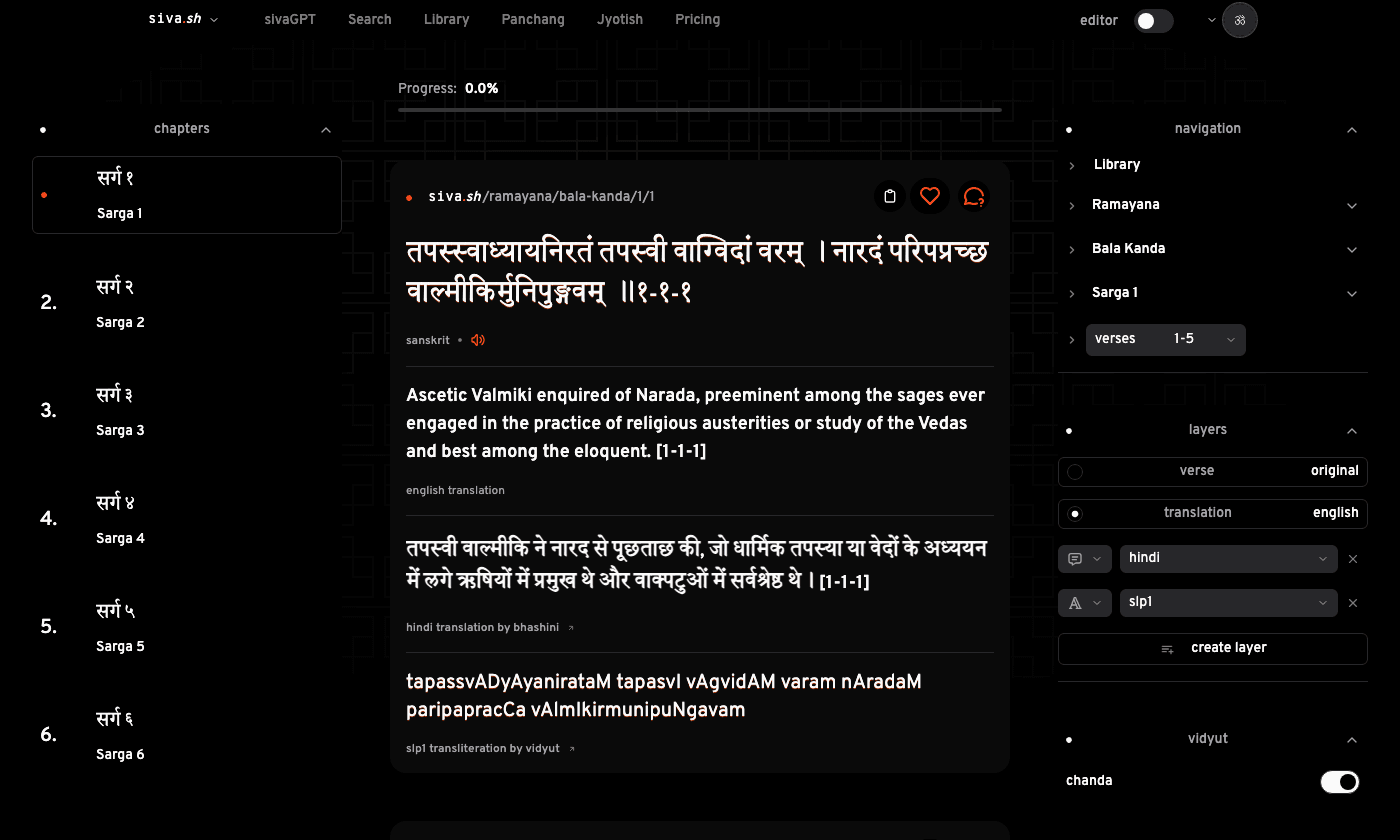Ask a question via the chat bubble icon
This screenshot has width=1400, height=840.
pyautogui.click(x=974, y=196)
